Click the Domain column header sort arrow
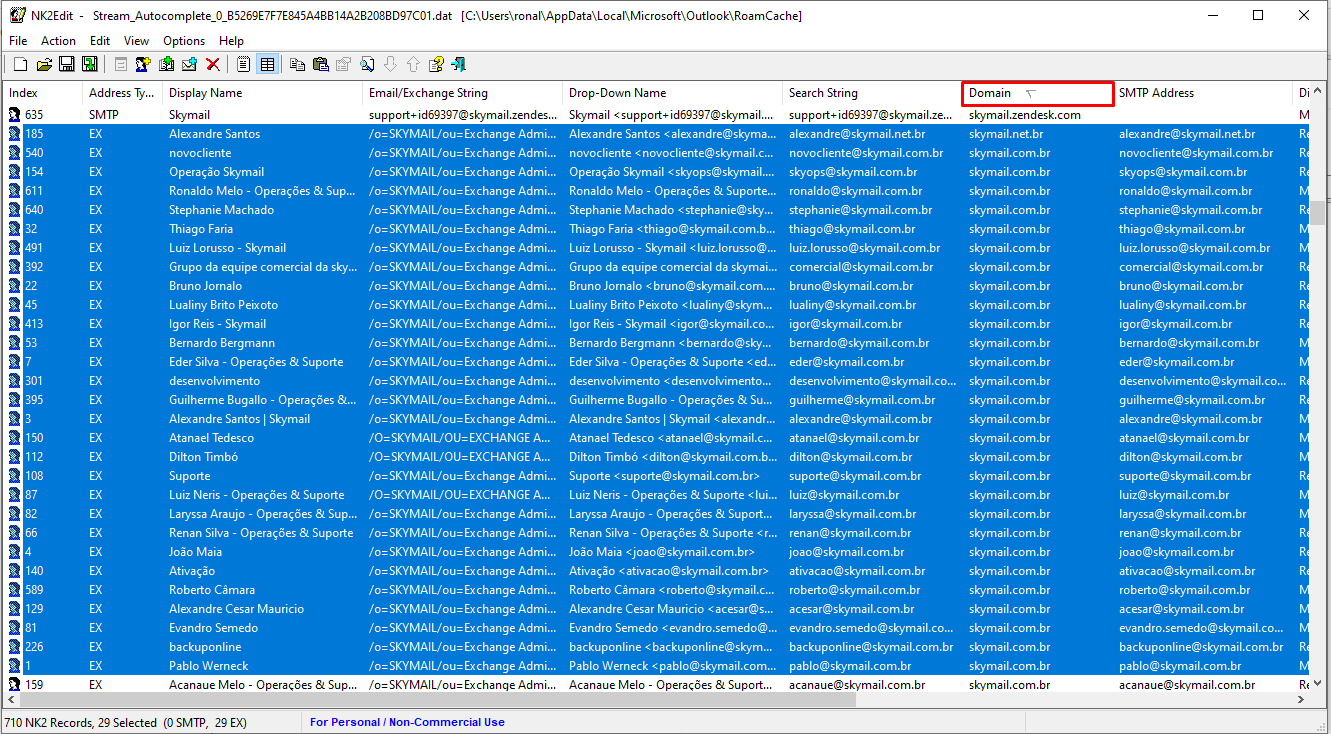1331x734 pixels. click(x=1032, y=93)
